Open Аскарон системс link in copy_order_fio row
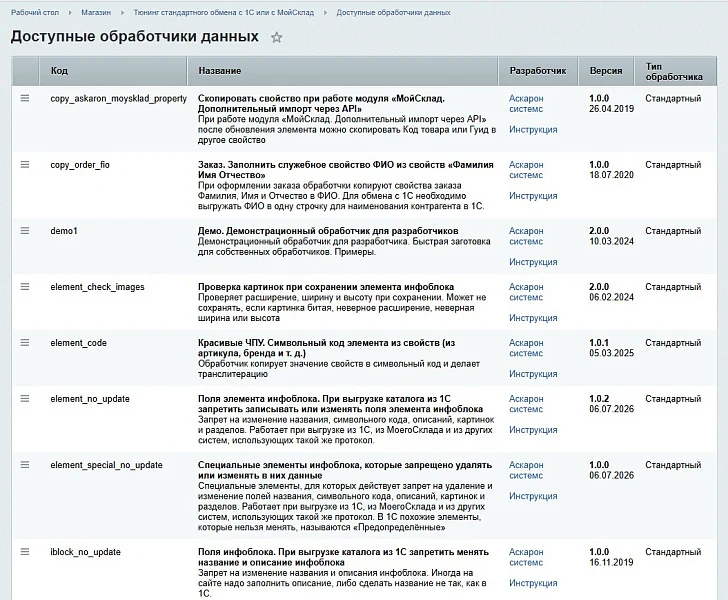728x600 pixels. click(x=526, y=170)
